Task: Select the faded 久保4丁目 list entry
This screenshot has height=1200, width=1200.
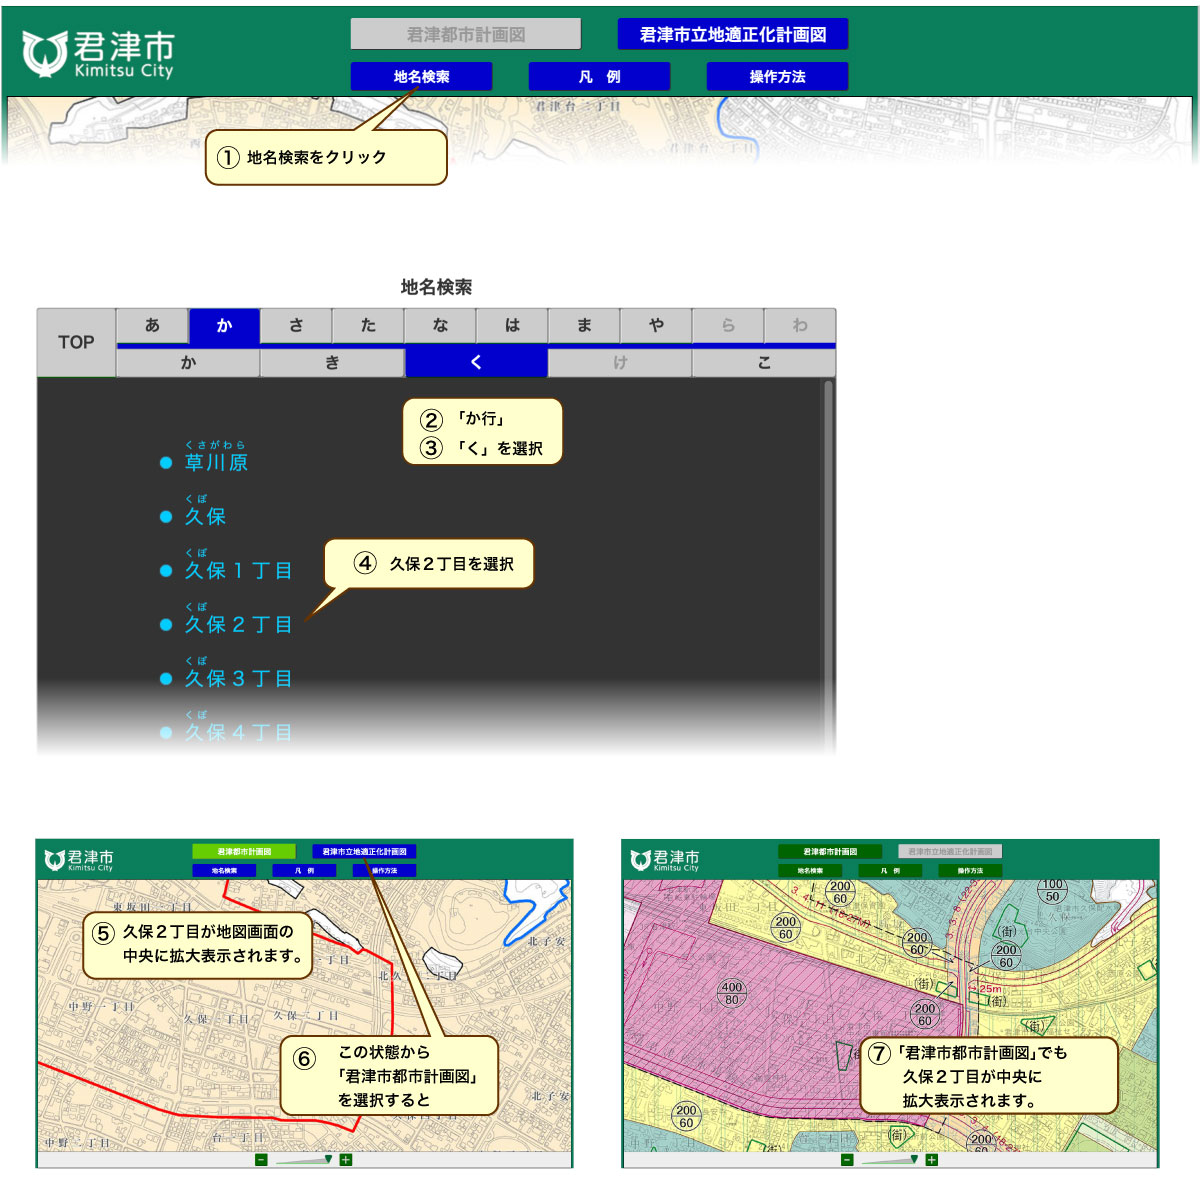Action: click(238, 732)
